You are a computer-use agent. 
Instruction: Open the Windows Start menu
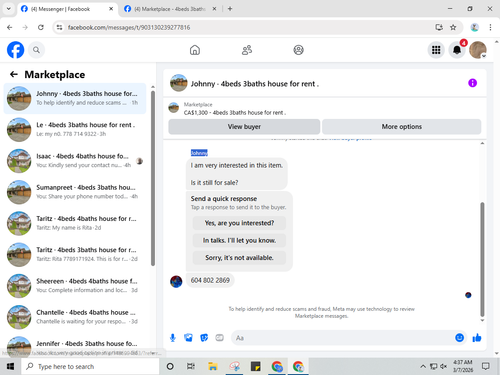(10, 367)
